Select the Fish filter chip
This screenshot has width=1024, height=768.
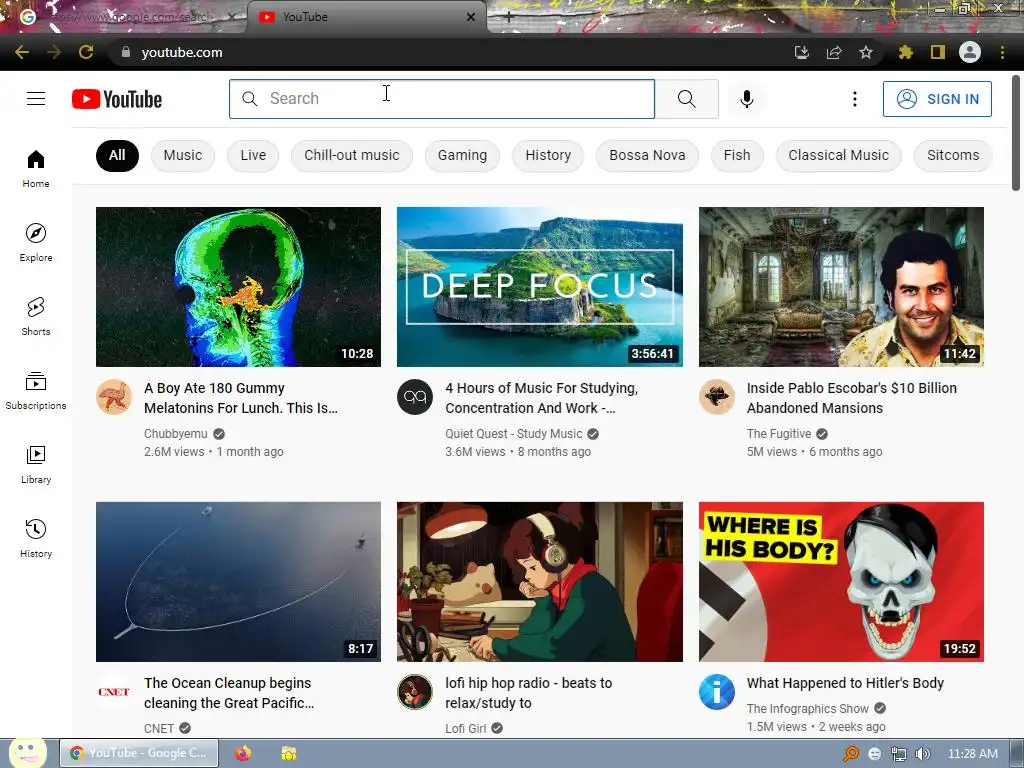coord(737,155)
